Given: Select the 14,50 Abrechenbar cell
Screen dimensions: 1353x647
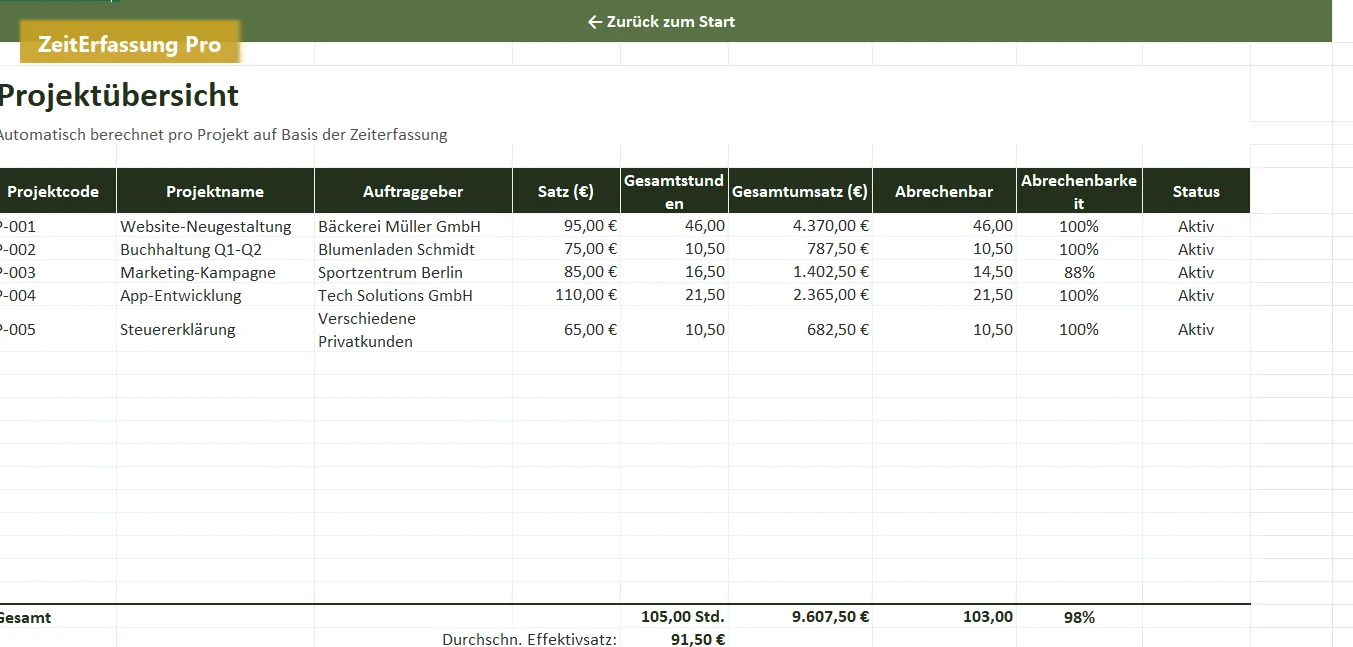Looking at the screenshot, I should [944, 272].
